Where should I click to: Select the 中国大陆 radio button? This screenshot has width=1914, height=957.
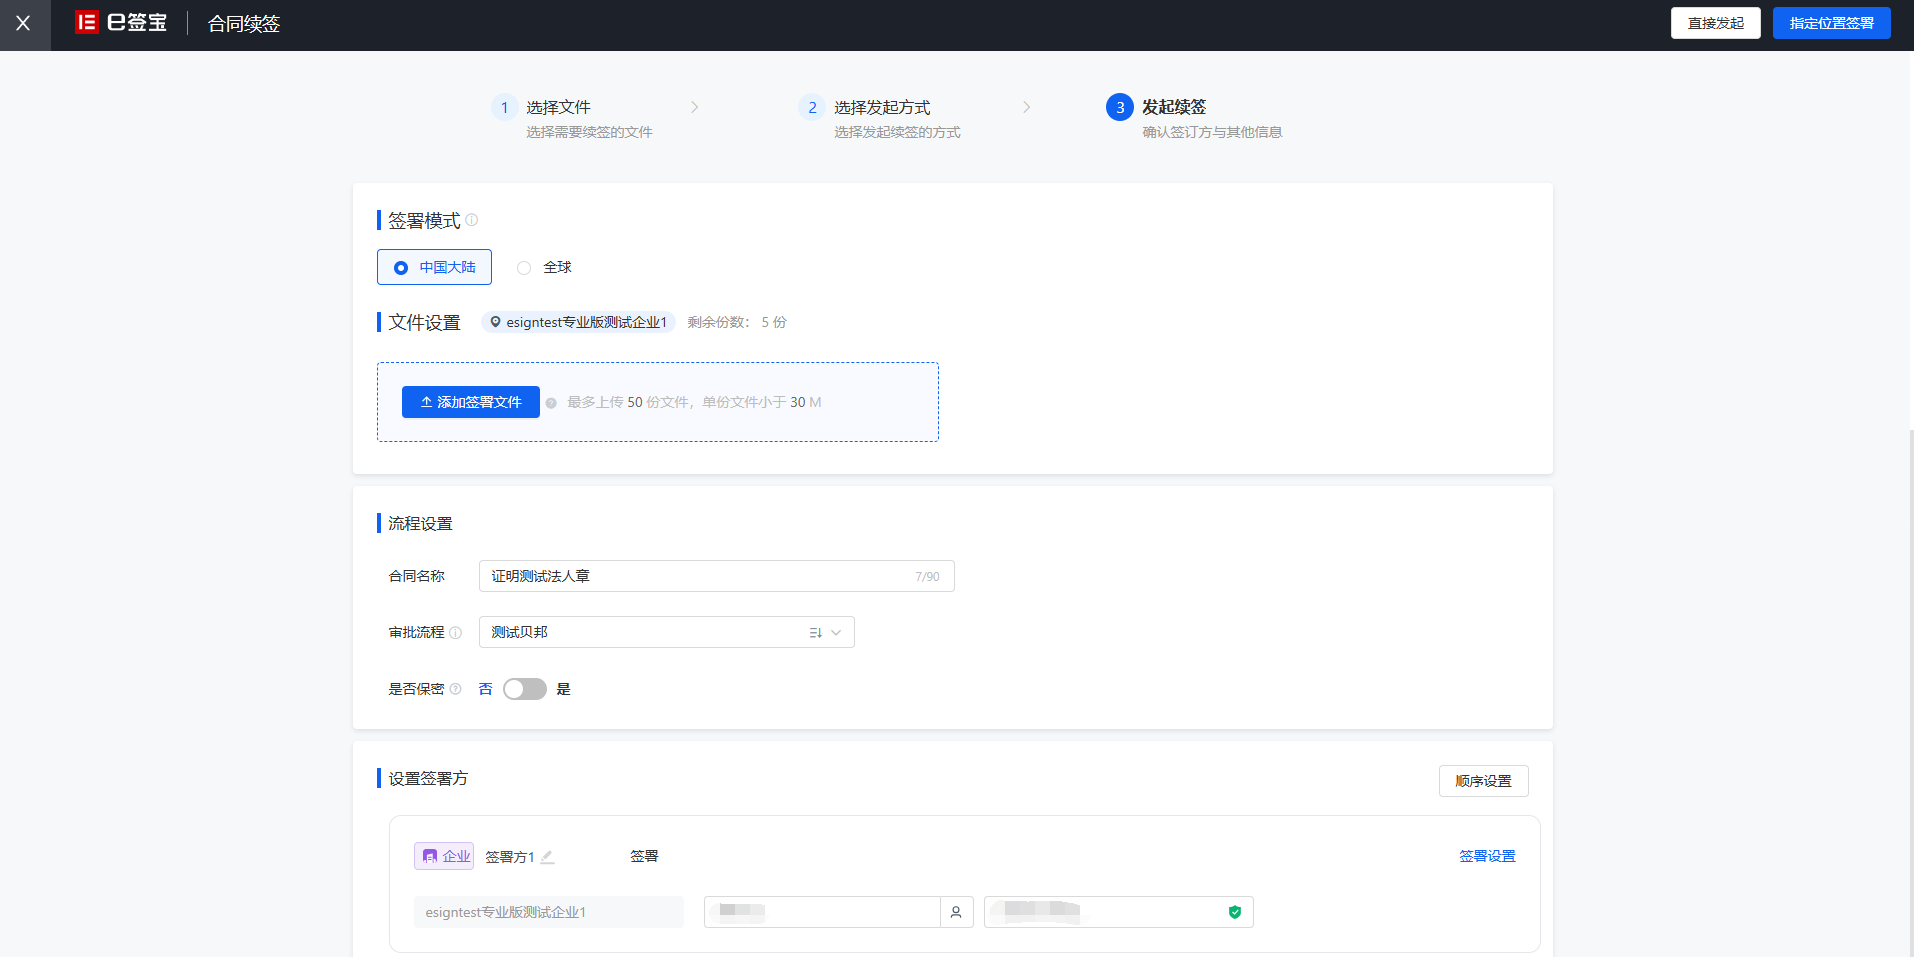(x=401, y=267)
